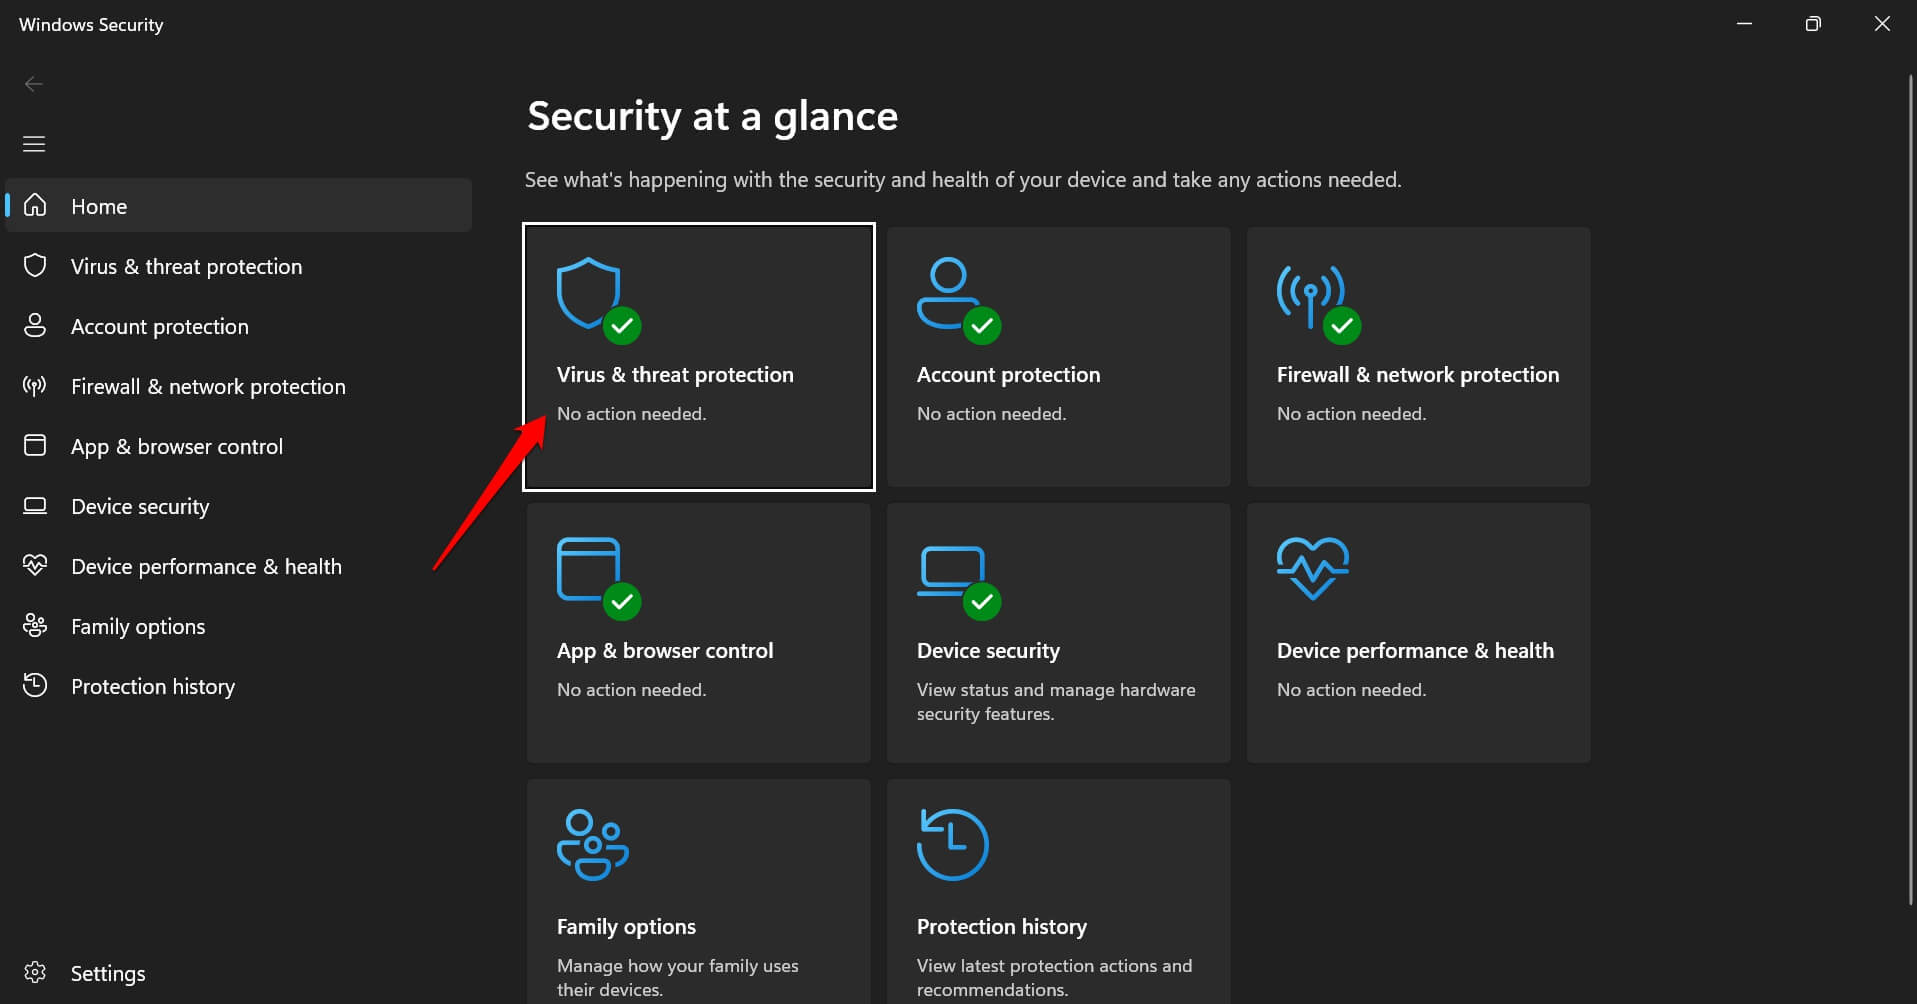
Task: Go to Account protection in sidebar
Action: tap(238, 326)
